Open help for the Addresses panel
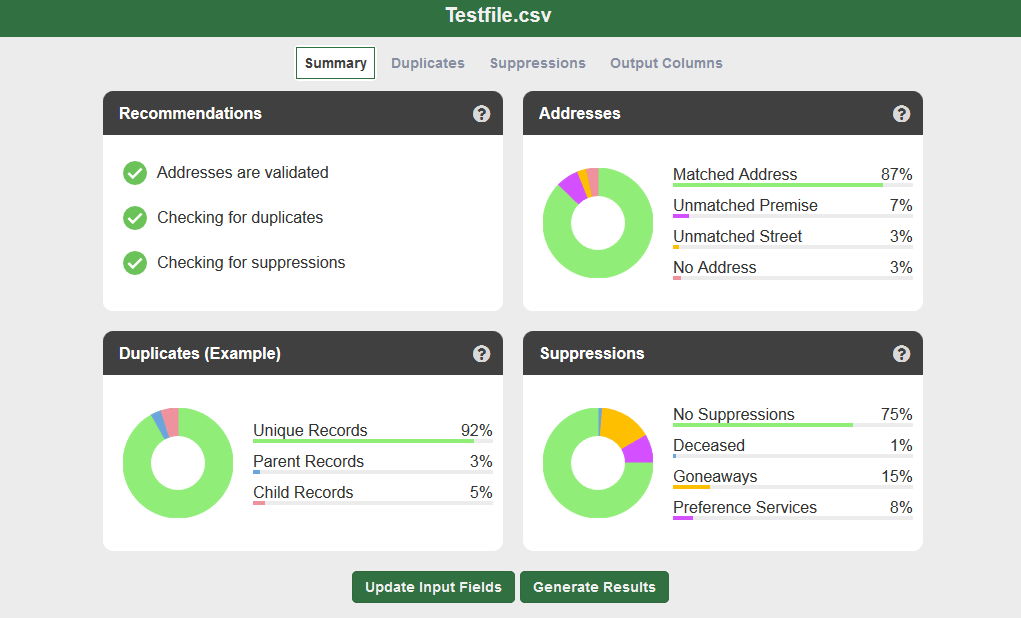The image size is (1021, 618). 902,114
